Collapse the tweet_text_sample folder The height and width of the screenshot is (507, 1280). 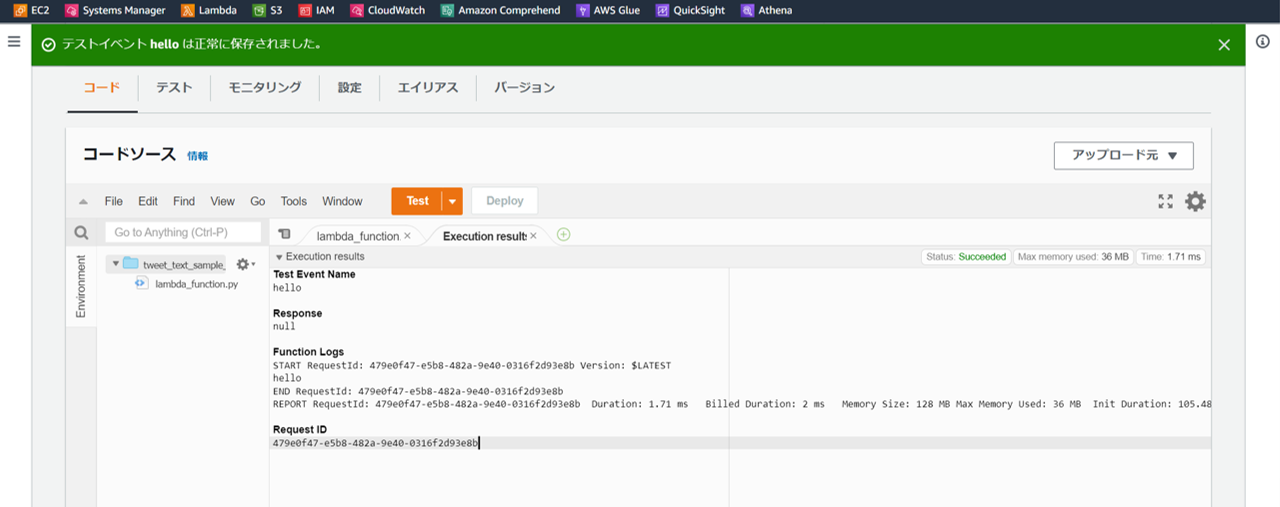(x=116, y=264)
